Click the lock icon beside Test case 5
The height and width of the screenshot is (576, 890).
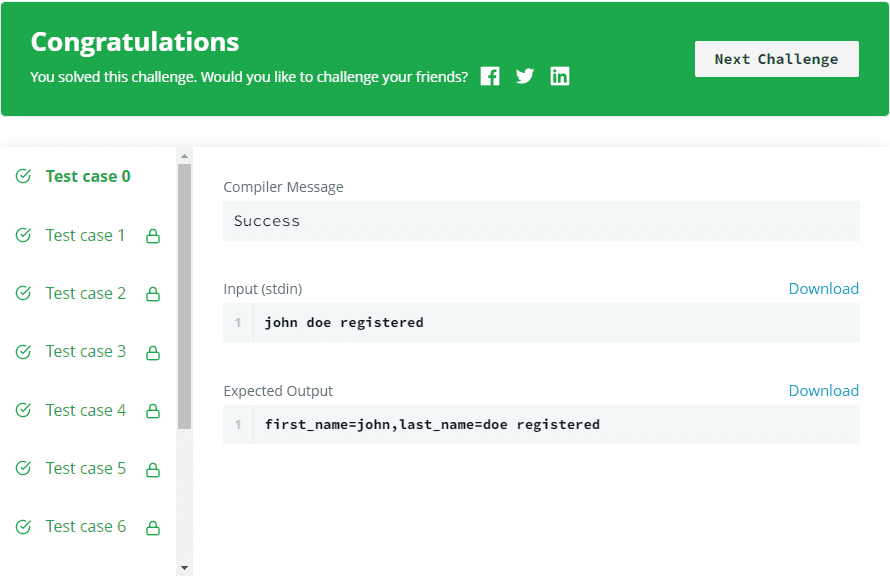tap(153, 470)
